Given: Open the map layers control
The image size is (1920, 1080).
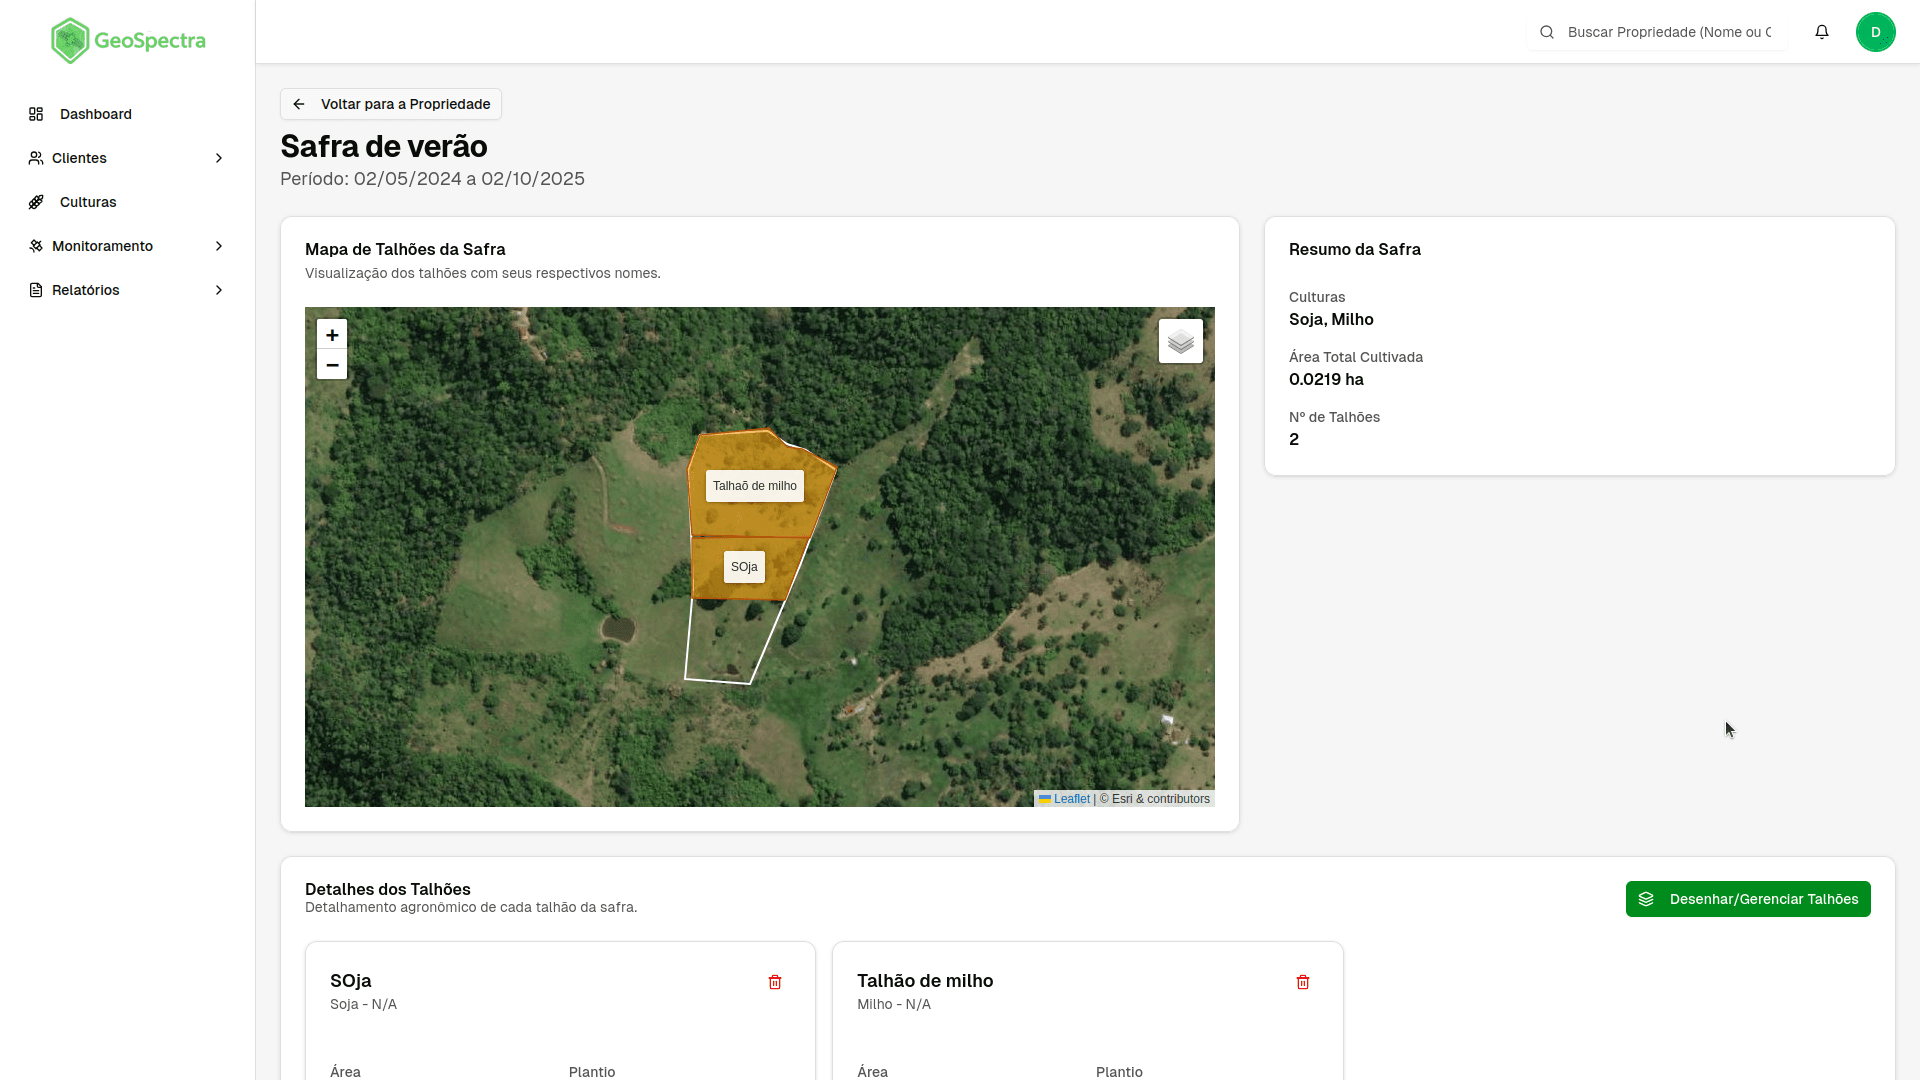Looking at the screenshot, I should coord(1180,342).
